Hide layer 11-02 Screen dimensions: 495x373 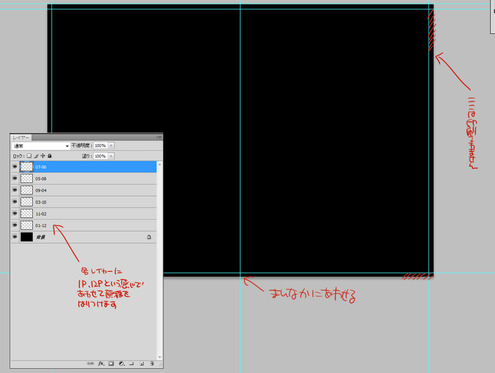(15, 213)
